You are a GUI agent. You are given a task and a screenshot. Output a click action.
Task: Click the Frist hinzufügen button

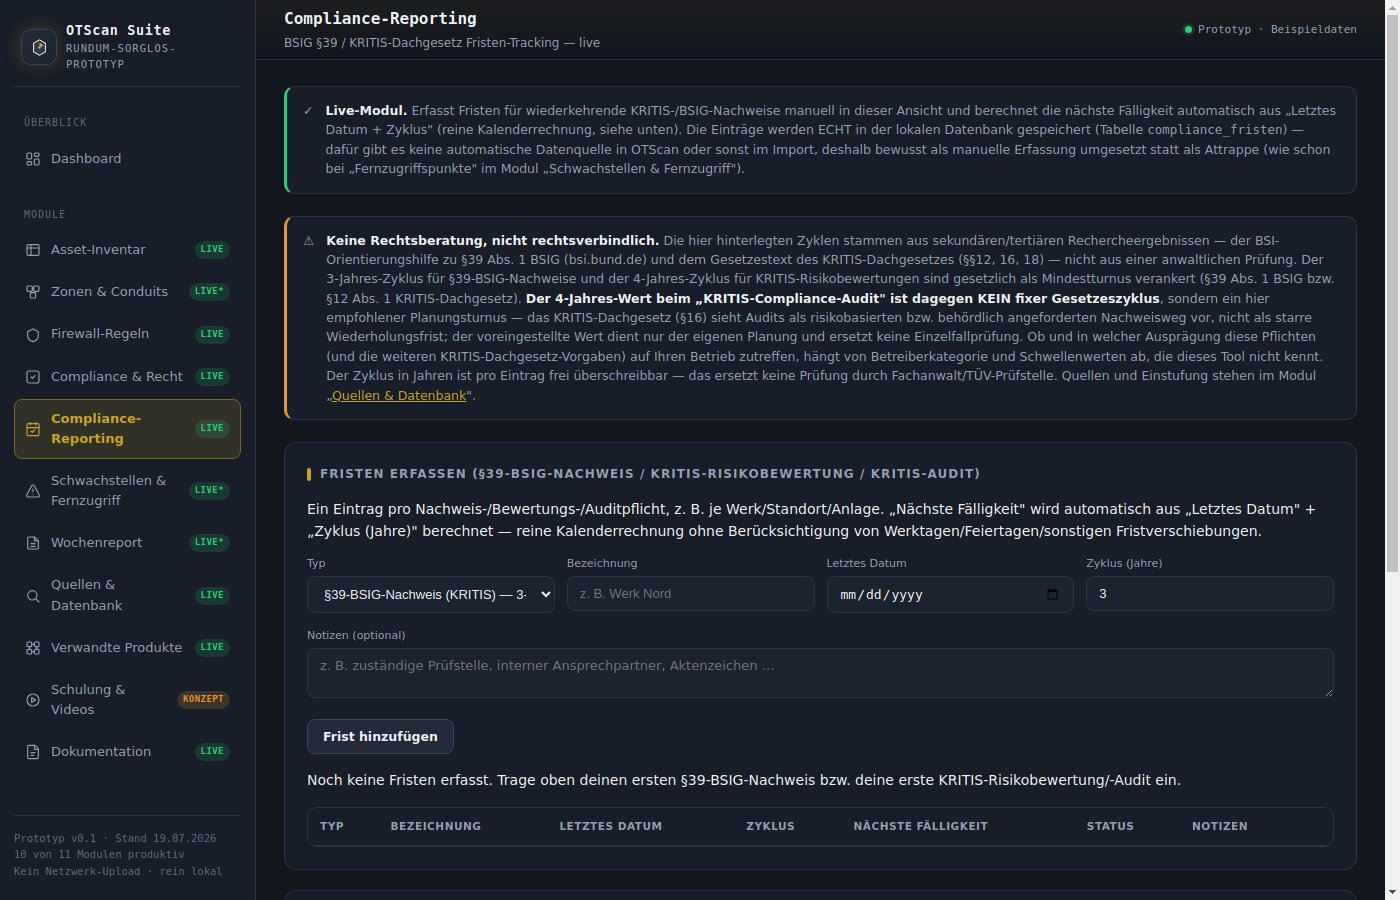click(380, 737)
